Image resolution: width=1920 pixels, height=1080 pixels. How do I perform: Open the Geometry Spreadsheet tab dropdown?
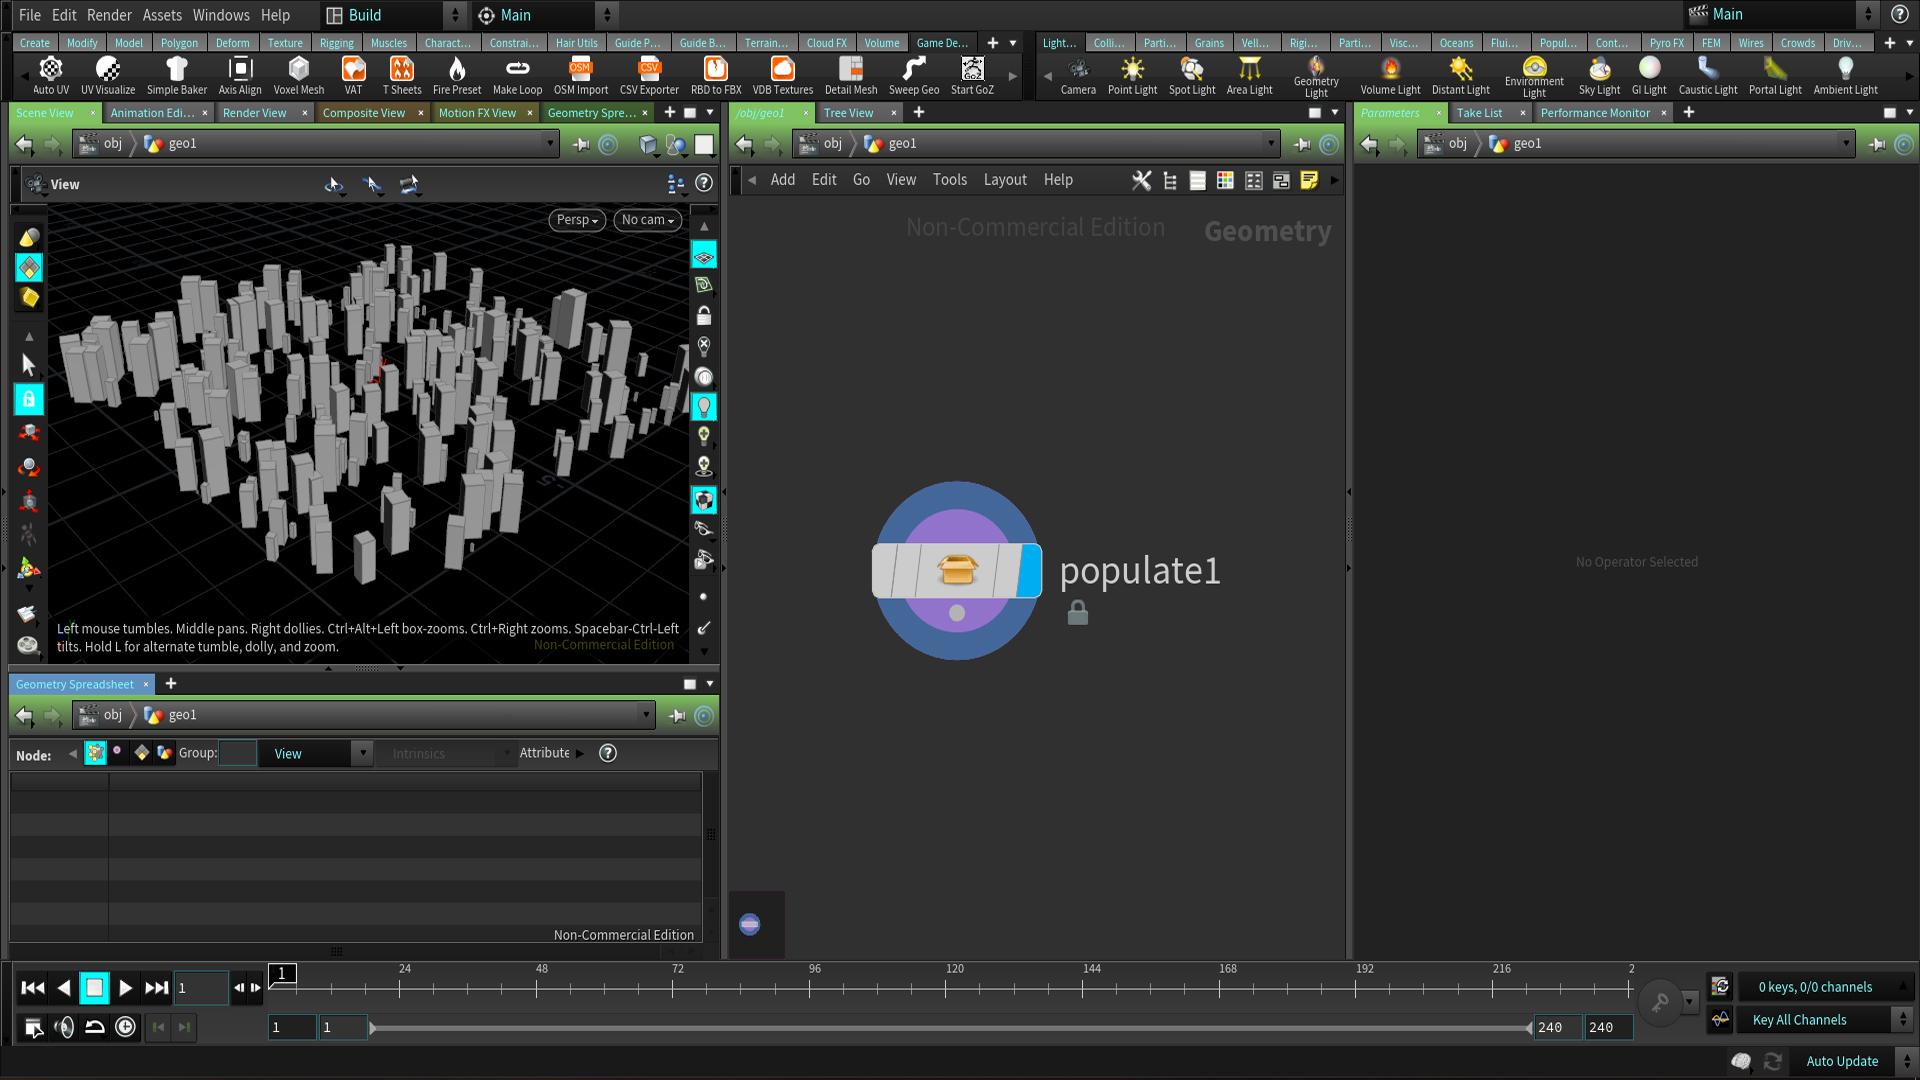(x=708, y=682)
